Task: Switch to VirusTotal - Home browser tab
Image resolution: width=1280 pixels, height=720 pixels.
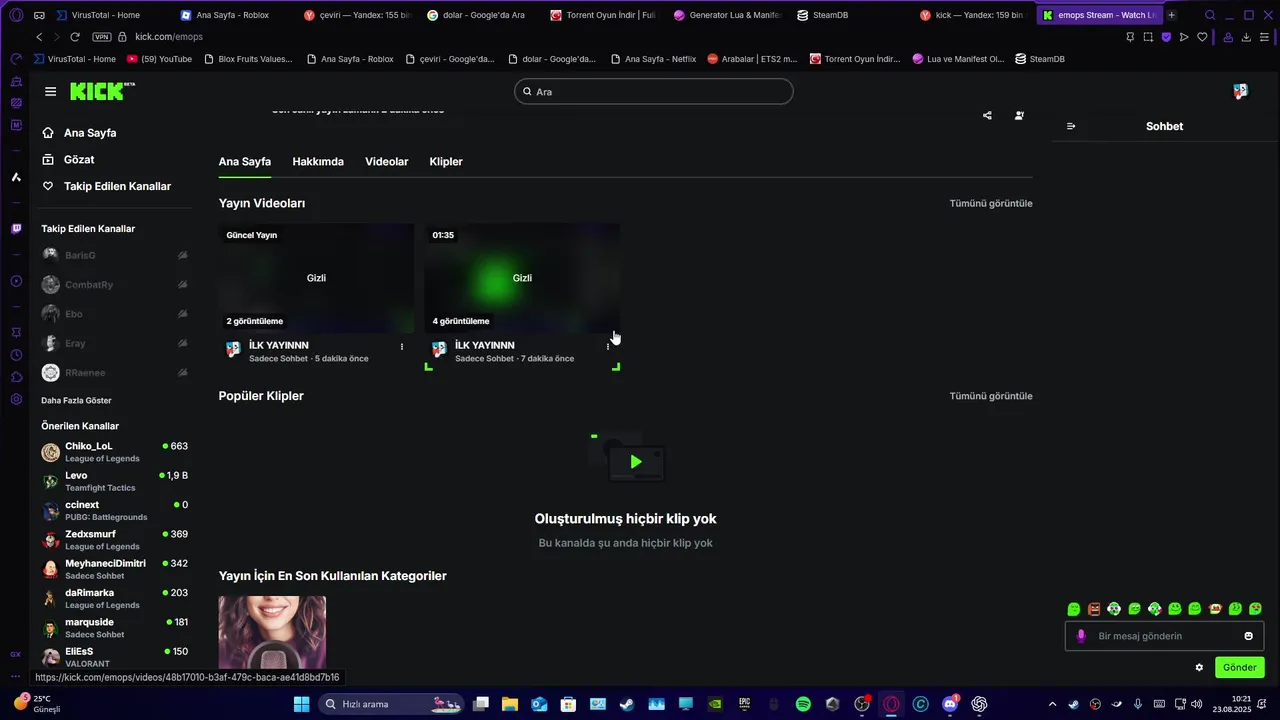Action: pos(108,15)
